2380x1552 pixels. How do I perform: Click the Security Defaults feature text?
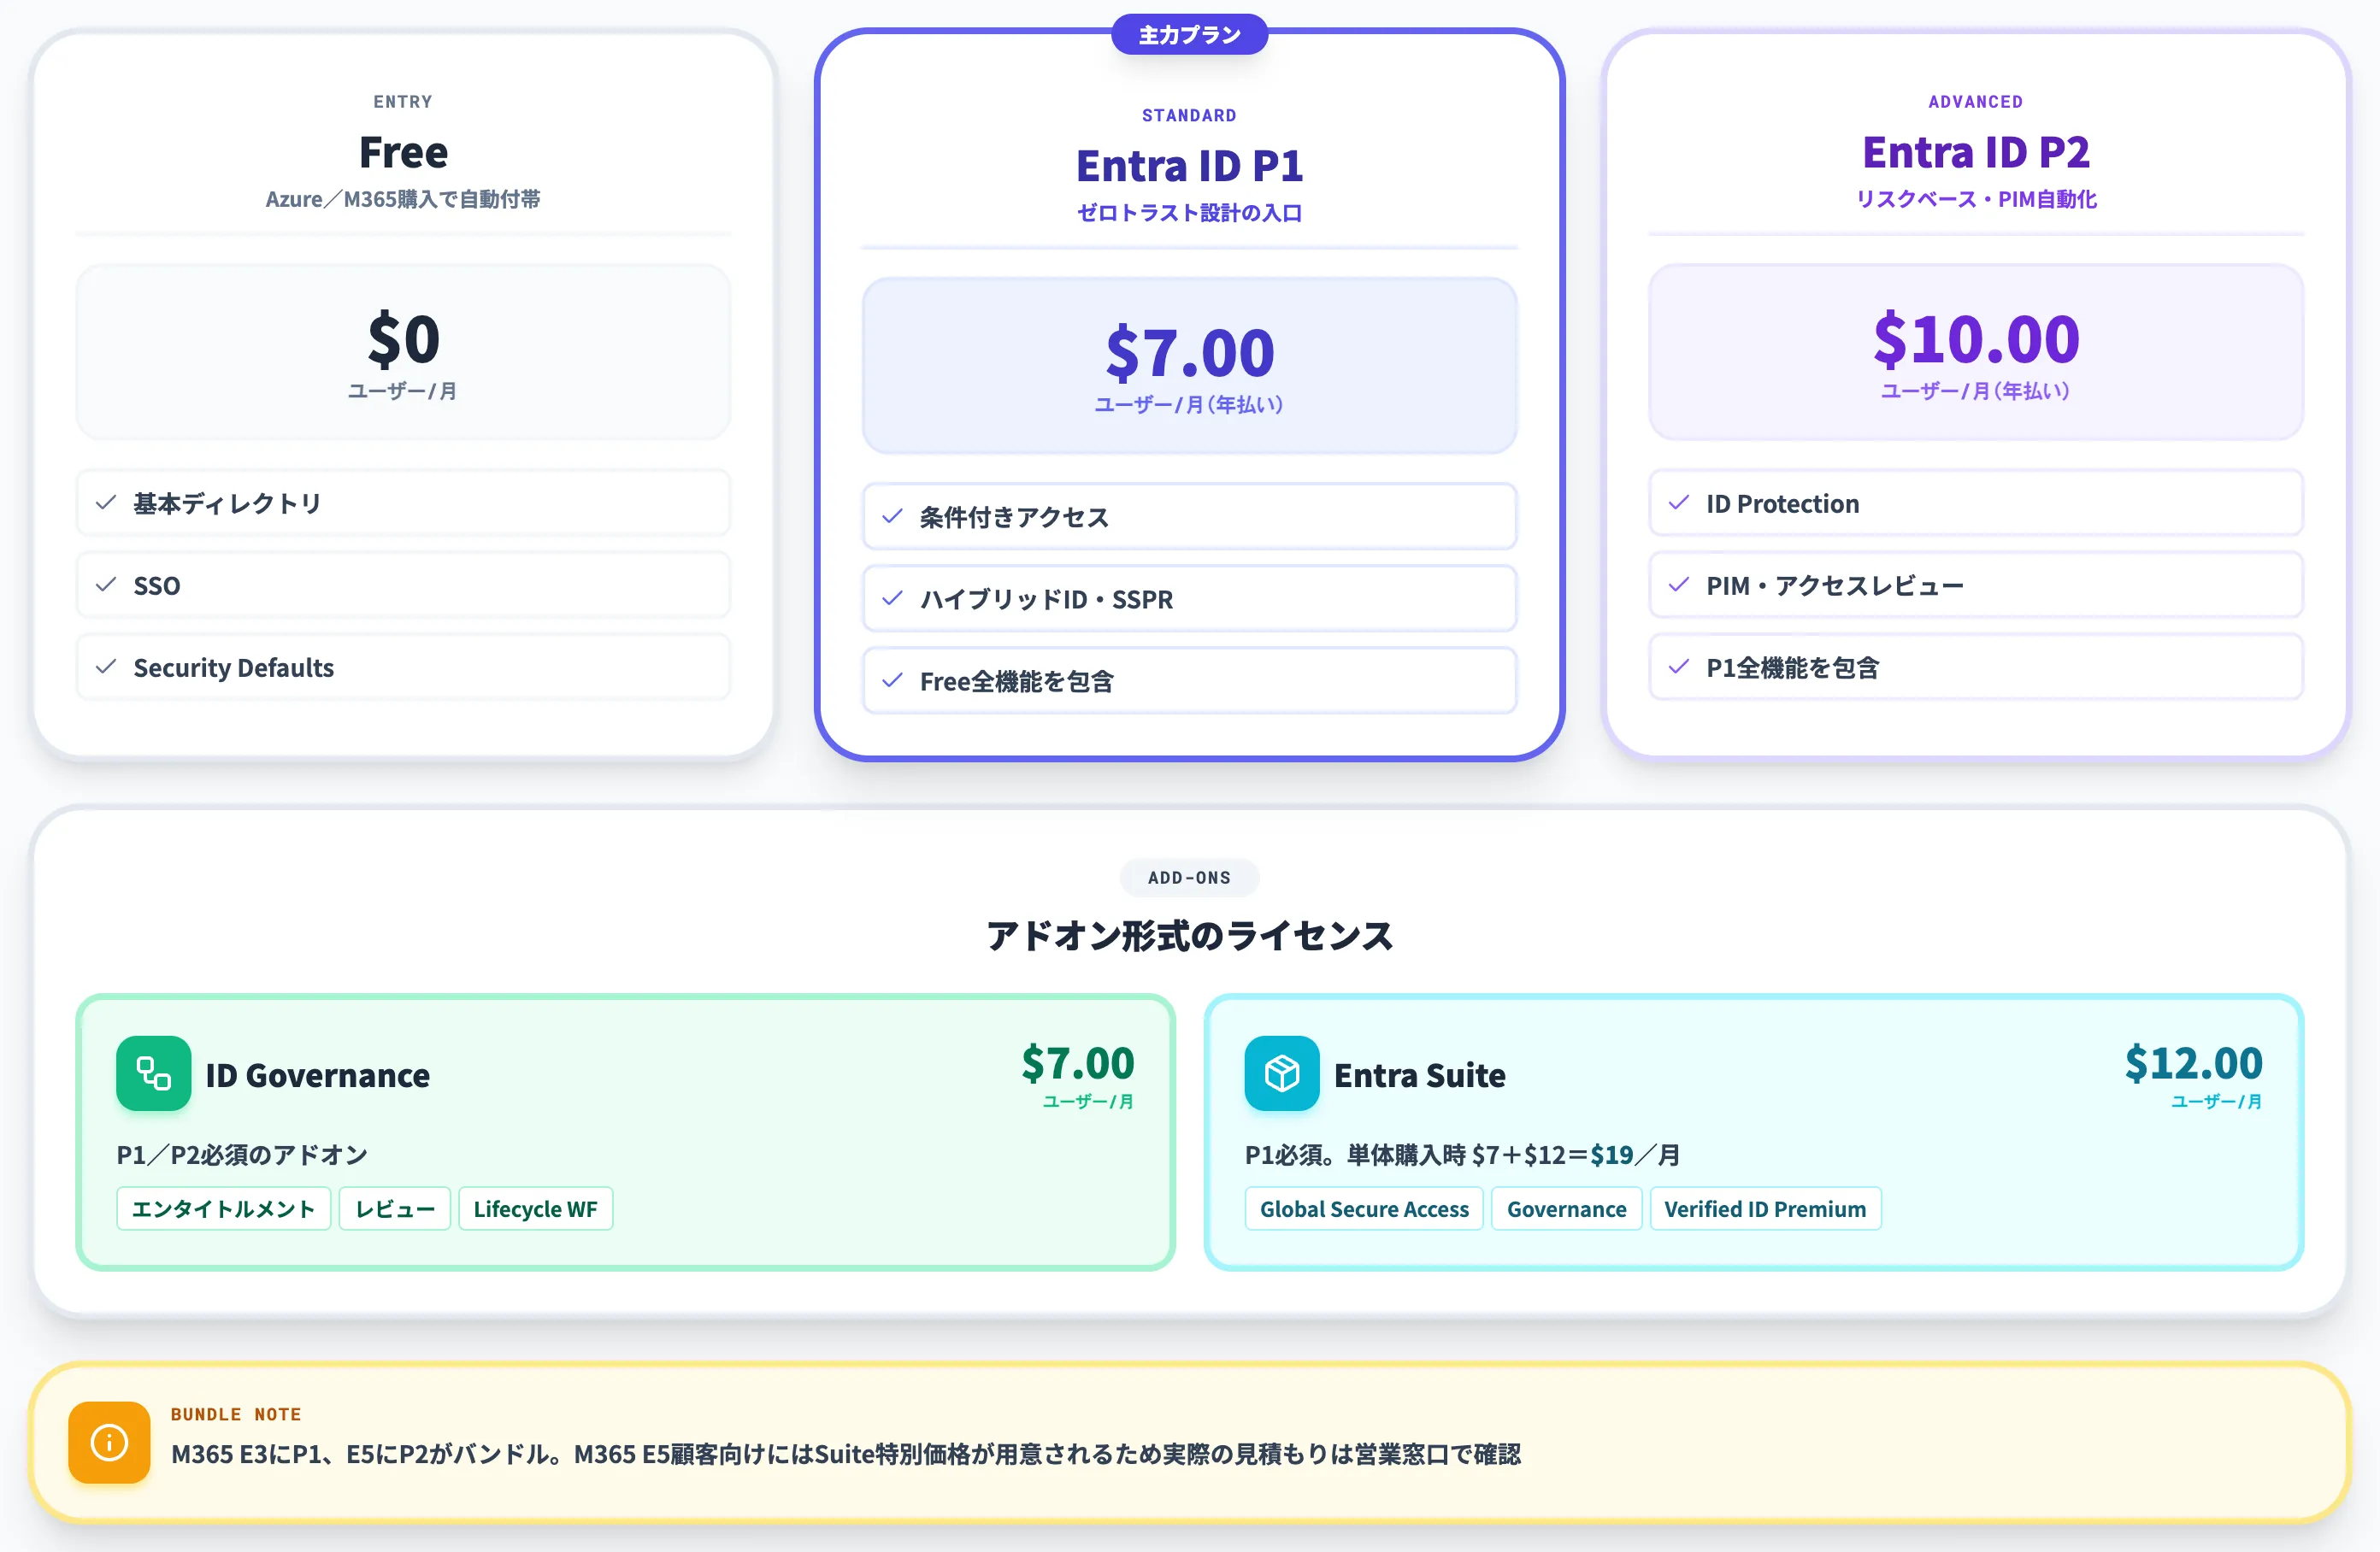tap(234, 667)
